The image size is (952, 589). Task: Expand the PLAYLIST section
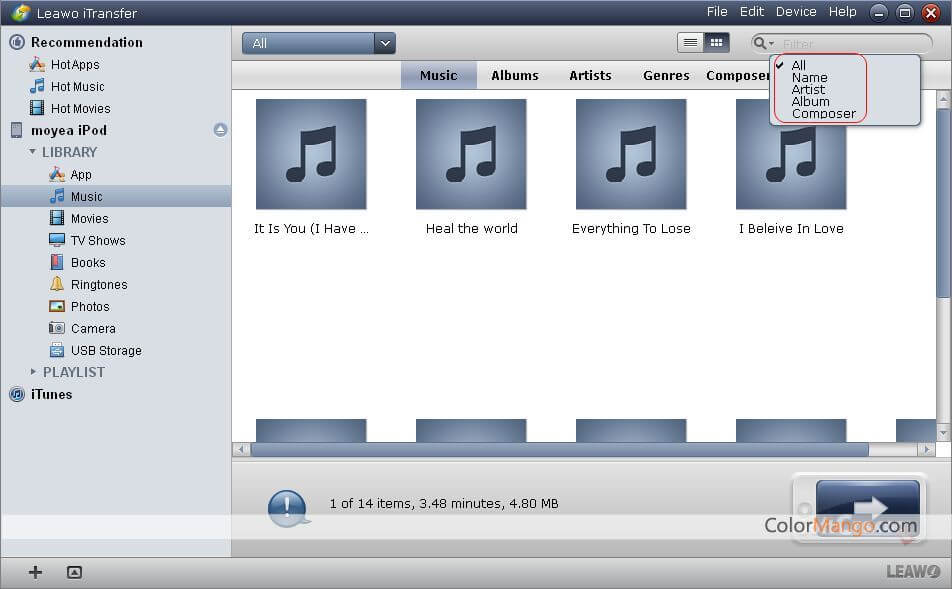coord(33,372)
